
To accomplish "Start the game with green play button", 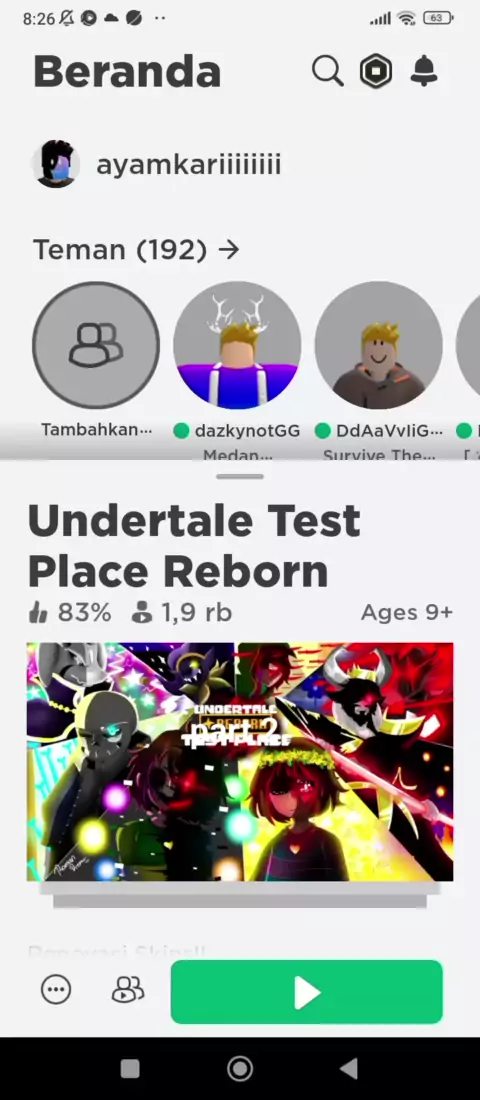I will click(307, 992).
